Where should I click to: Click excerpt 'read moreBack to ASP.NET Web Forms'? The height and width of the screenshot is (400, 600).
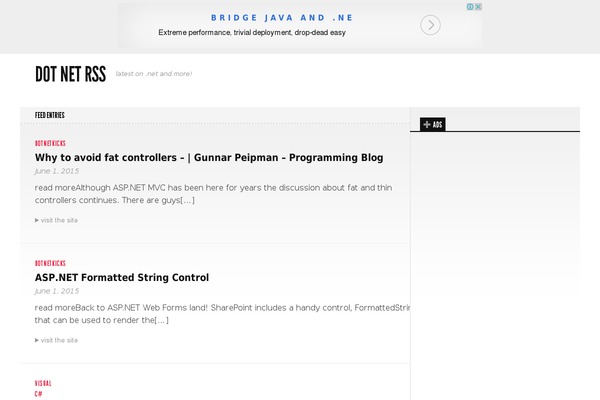point(222,314)
